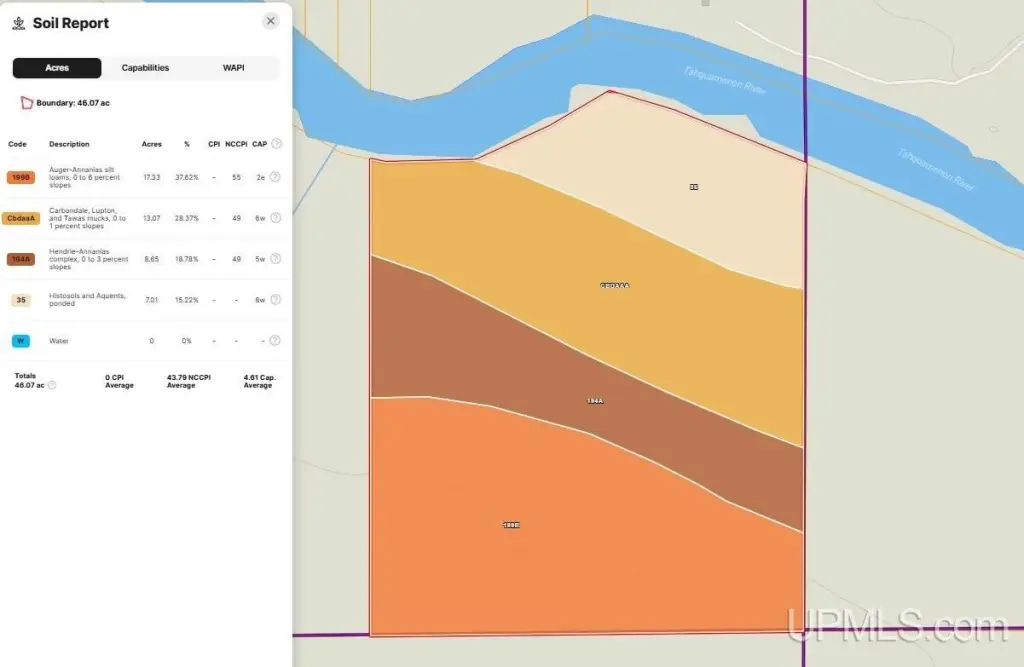Click the CbdaaA code swatch

click(22, 218)
